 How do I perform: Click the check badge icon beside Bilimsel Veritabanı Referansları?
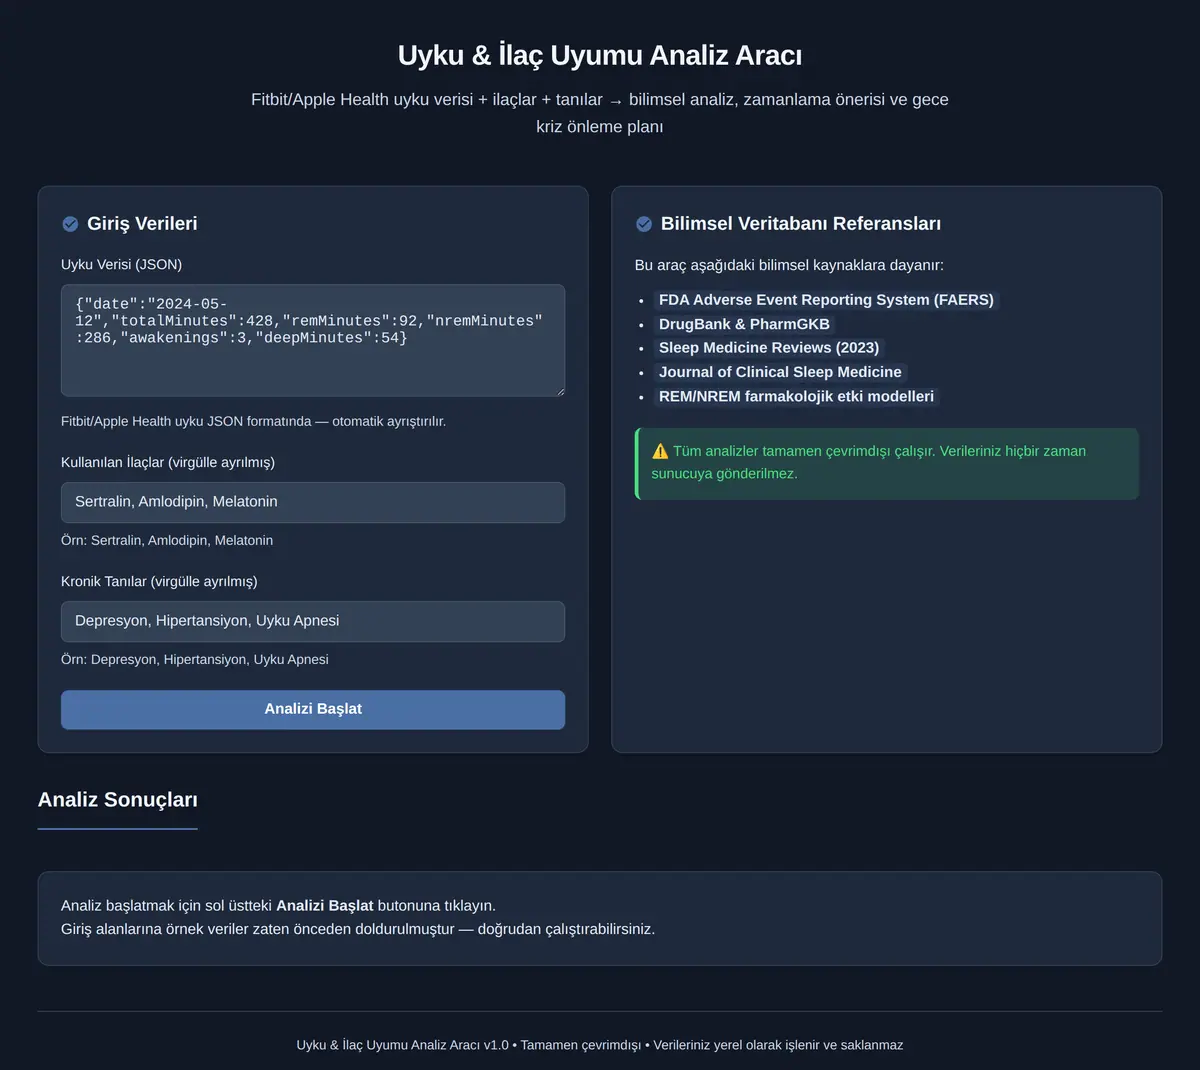coord(644,224)
